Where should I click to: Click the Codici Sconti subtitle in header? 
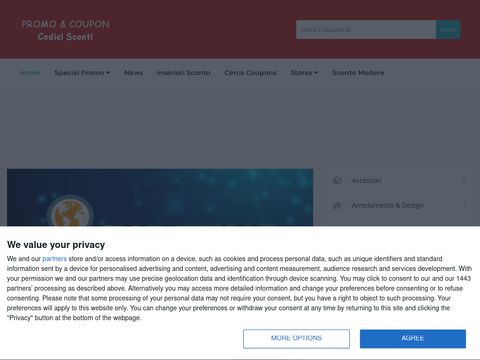65,37
